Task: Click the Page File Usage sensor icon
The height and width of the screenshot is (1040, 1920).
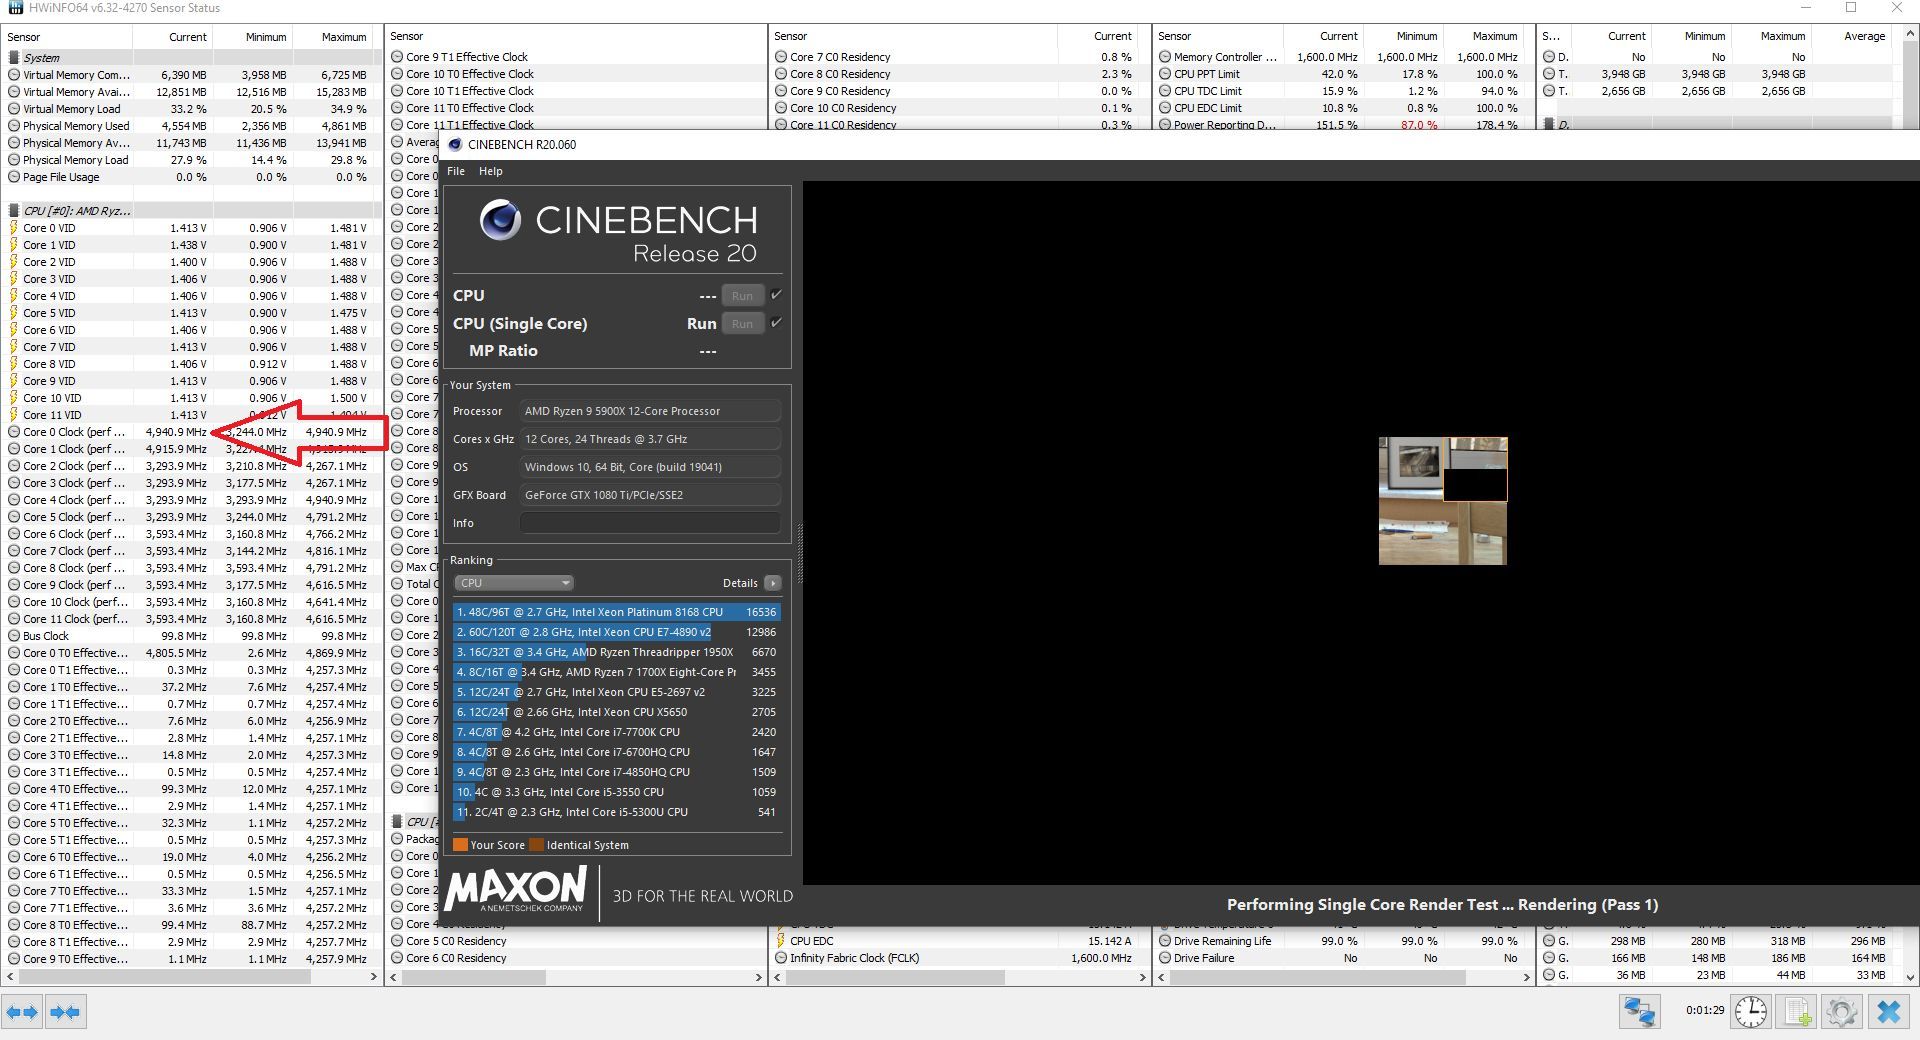Action: pyautogui.click(x=14, y=177)
